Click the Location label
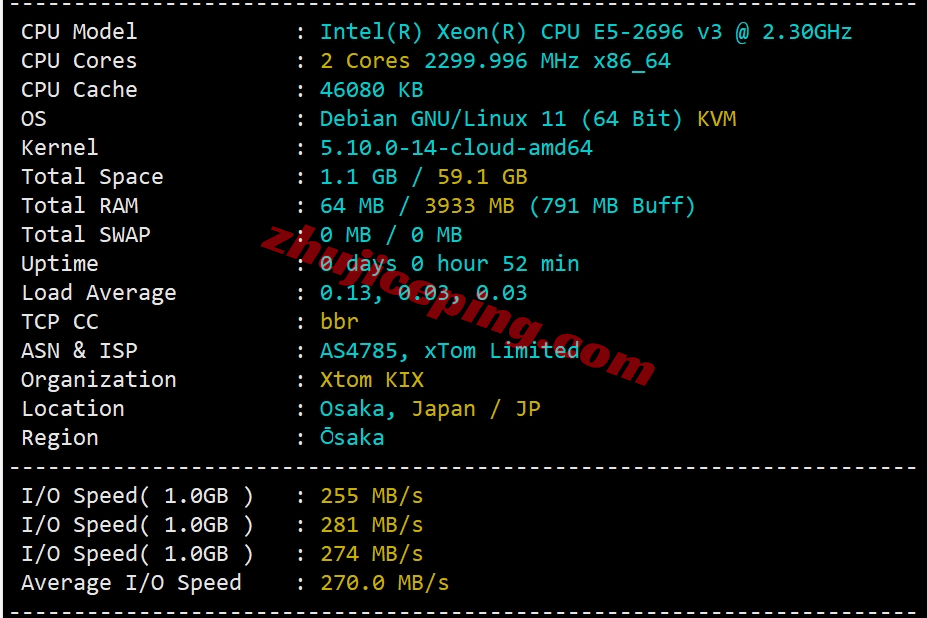The width and height of the screenshot is (927, 618). pos(73,409)
